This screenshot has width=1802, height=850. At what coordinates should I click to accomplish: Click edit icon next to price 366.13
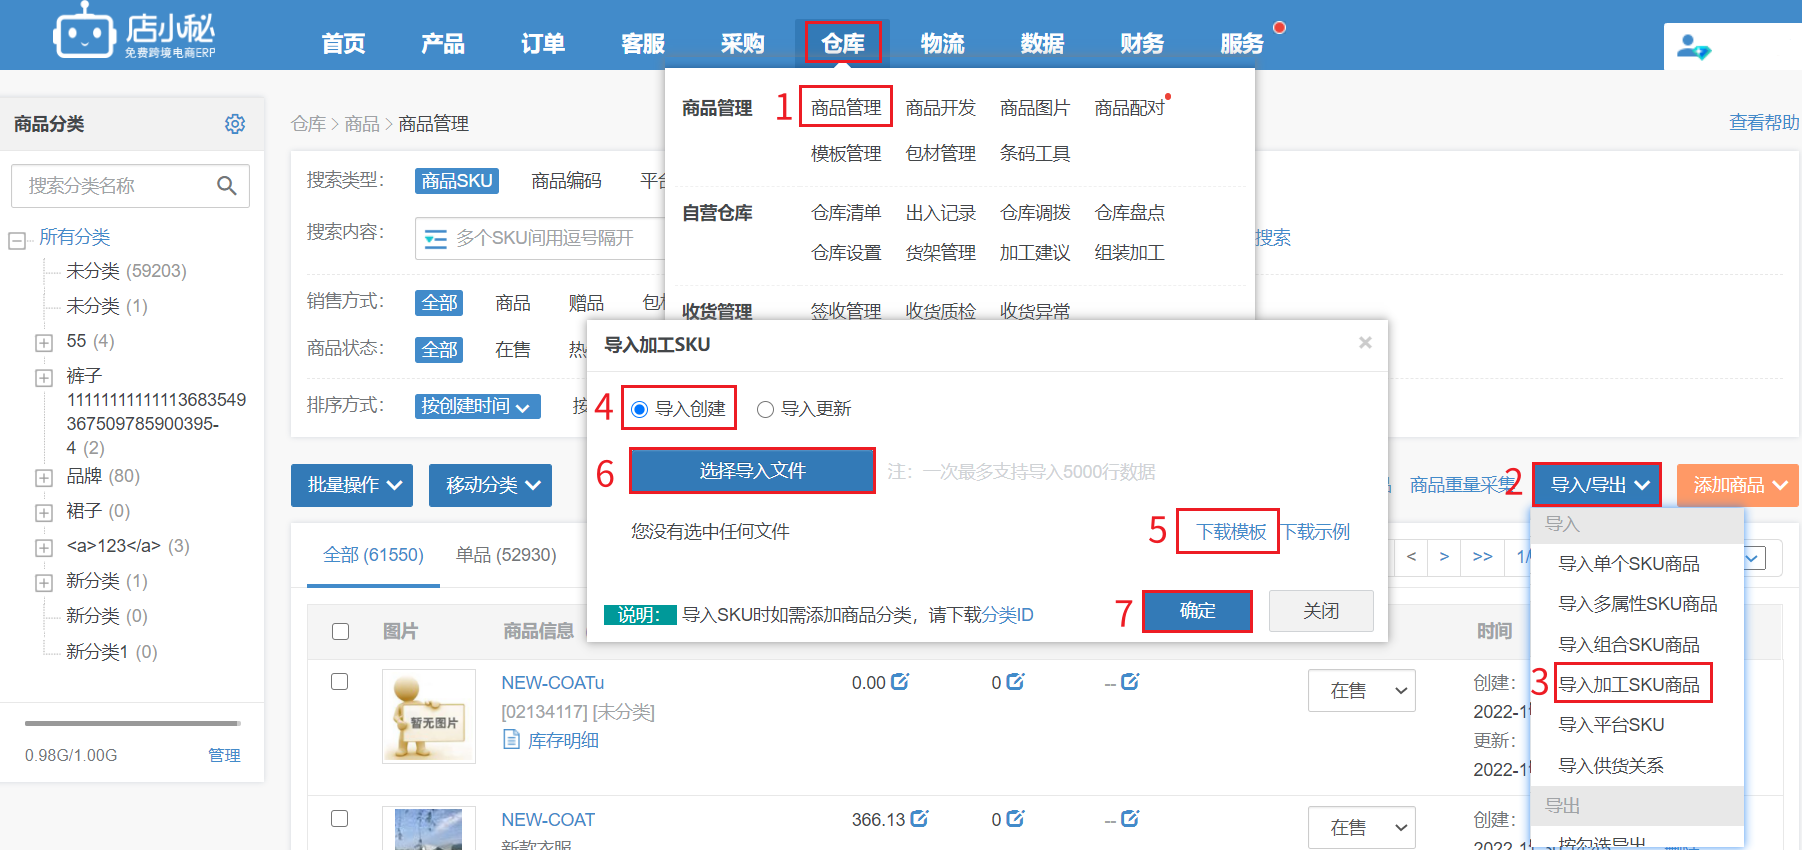click(x=919, y=819)
